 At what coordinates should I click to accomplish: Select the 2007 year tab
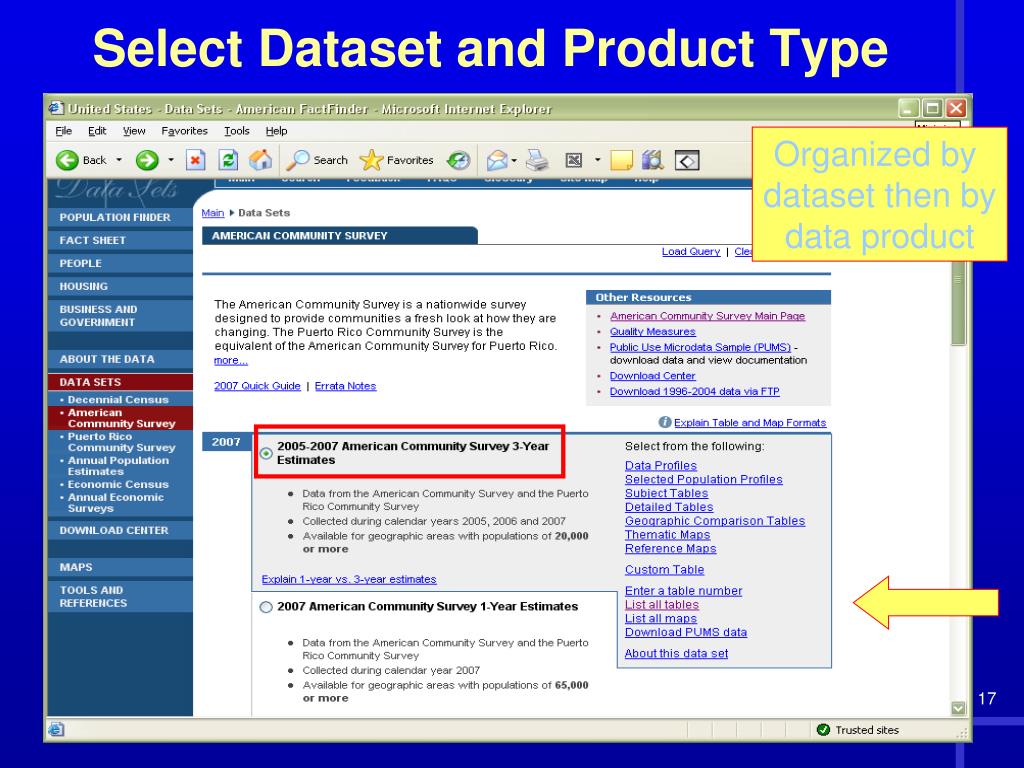pyautogui.click(x=227, y=442)
